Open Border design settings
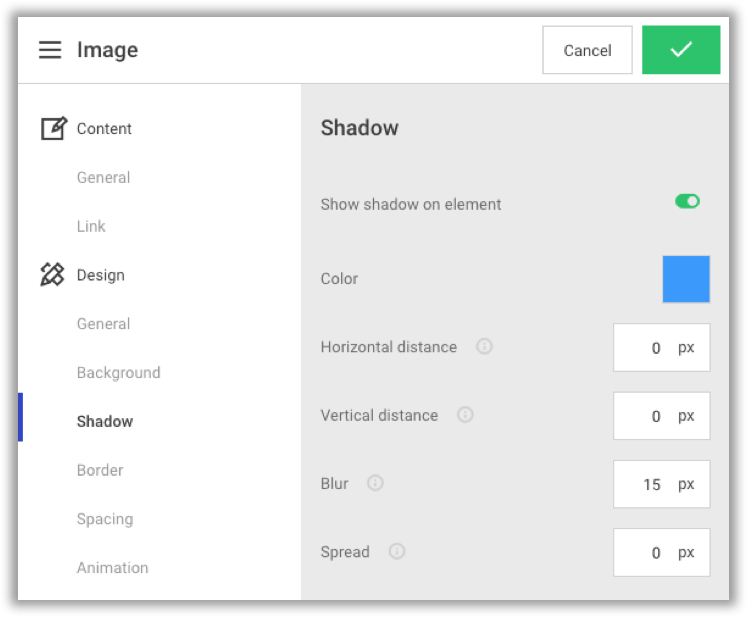This screenshot has width=747, height=617. point(100,470)
